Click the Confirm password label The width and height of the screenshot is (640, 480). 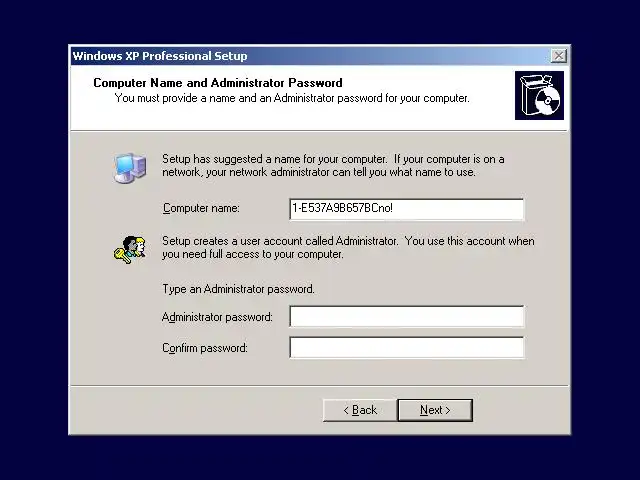click(205, 348)
